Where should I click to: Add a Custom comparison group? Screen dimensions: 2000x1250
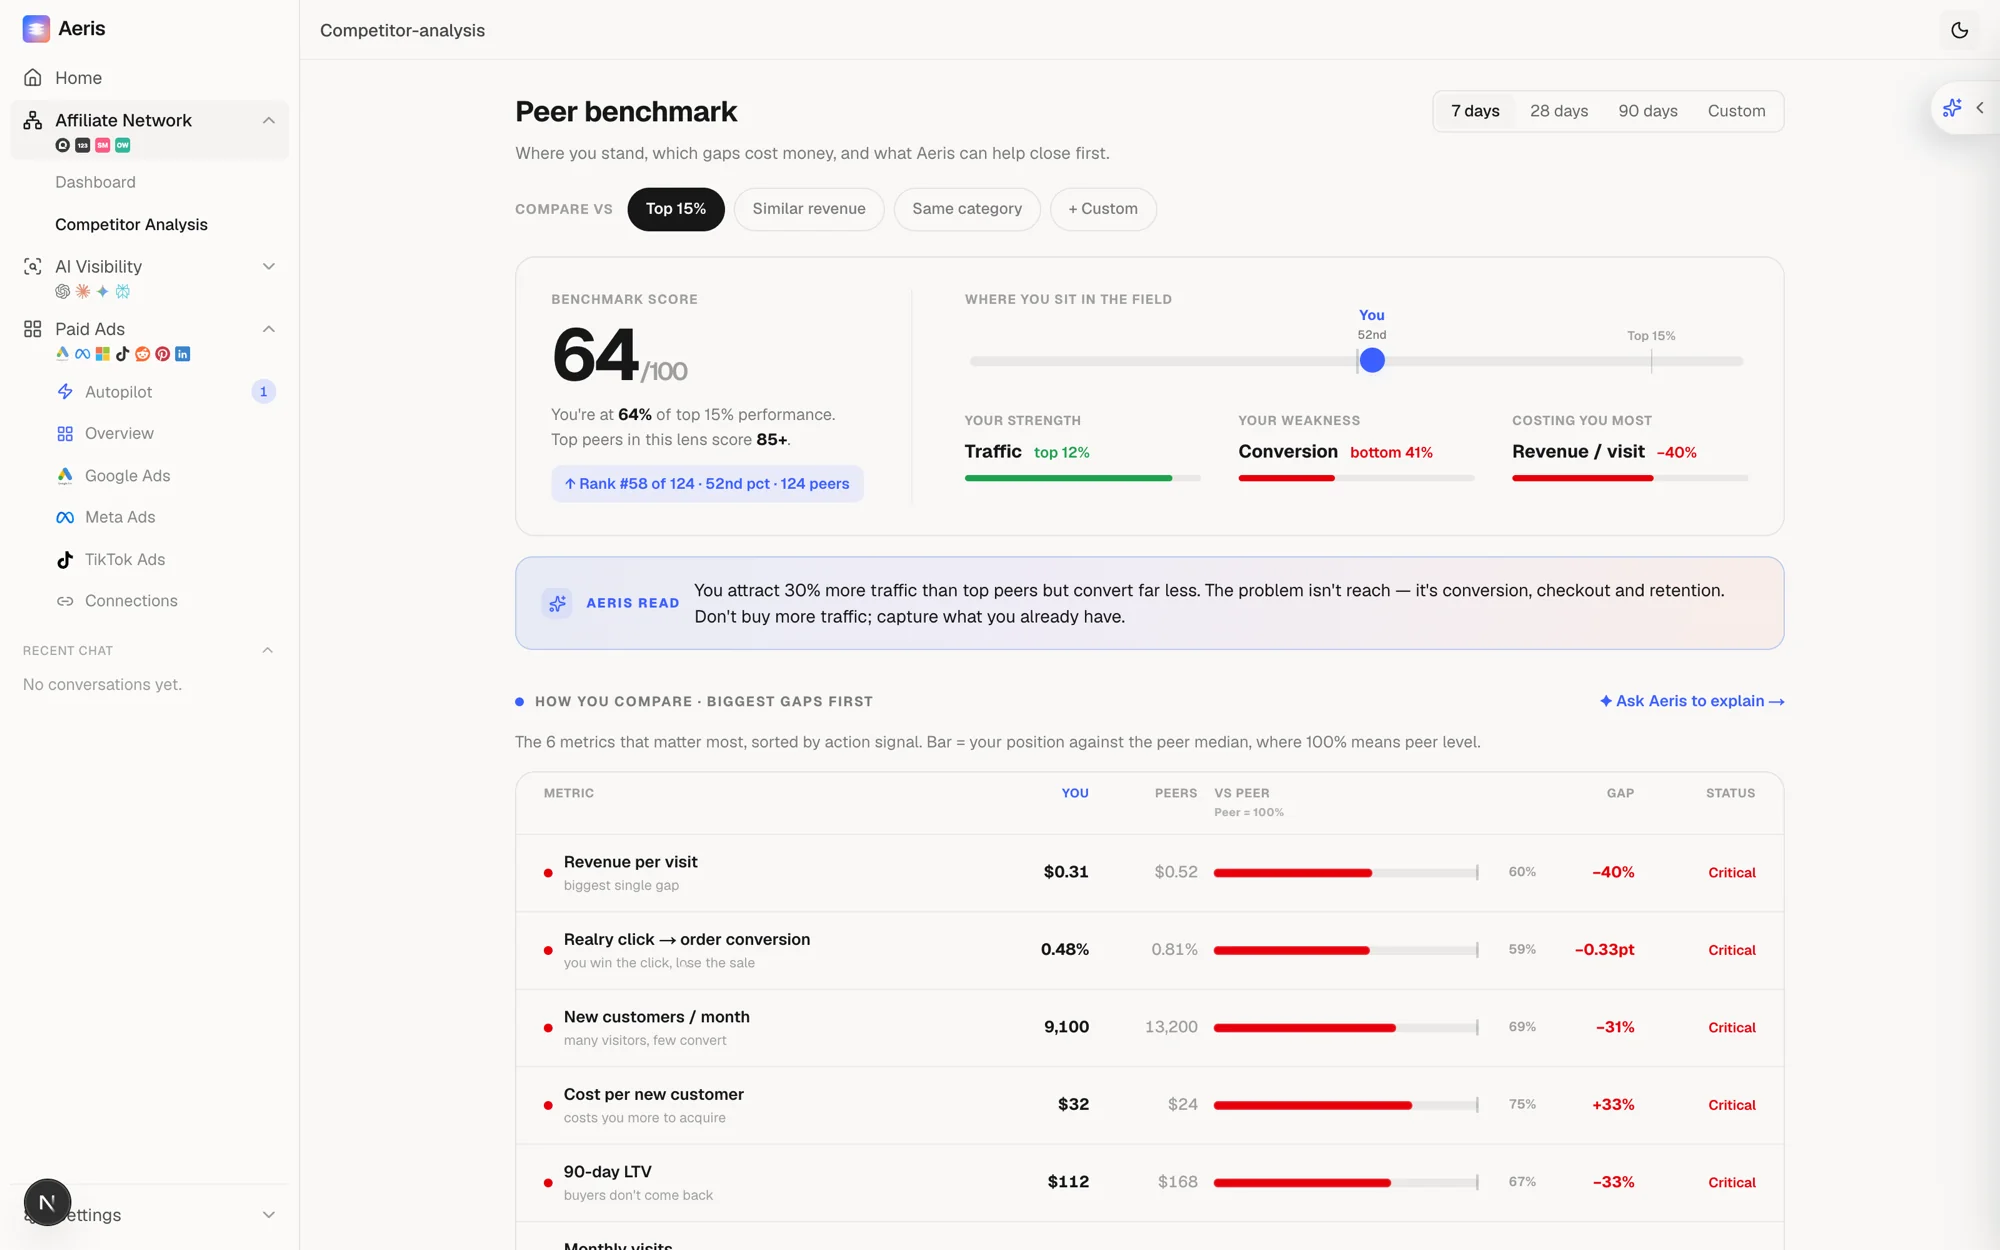pos(1103,209)
